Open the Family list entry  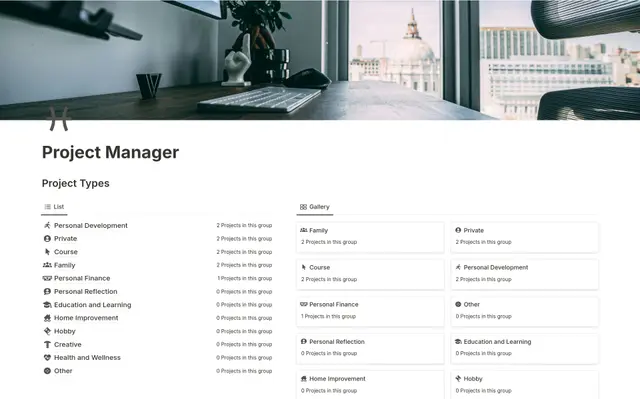(64, 265)
